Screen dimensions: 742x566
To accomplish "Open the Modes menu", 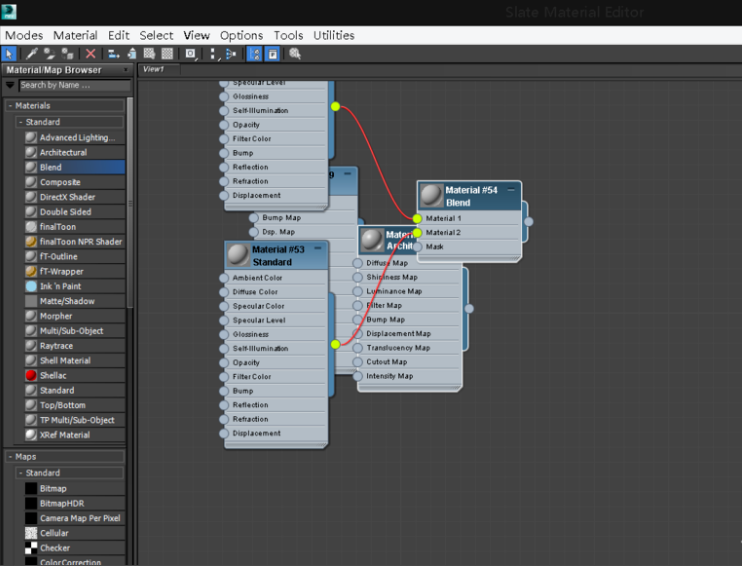I will click(x=24, y=35).
